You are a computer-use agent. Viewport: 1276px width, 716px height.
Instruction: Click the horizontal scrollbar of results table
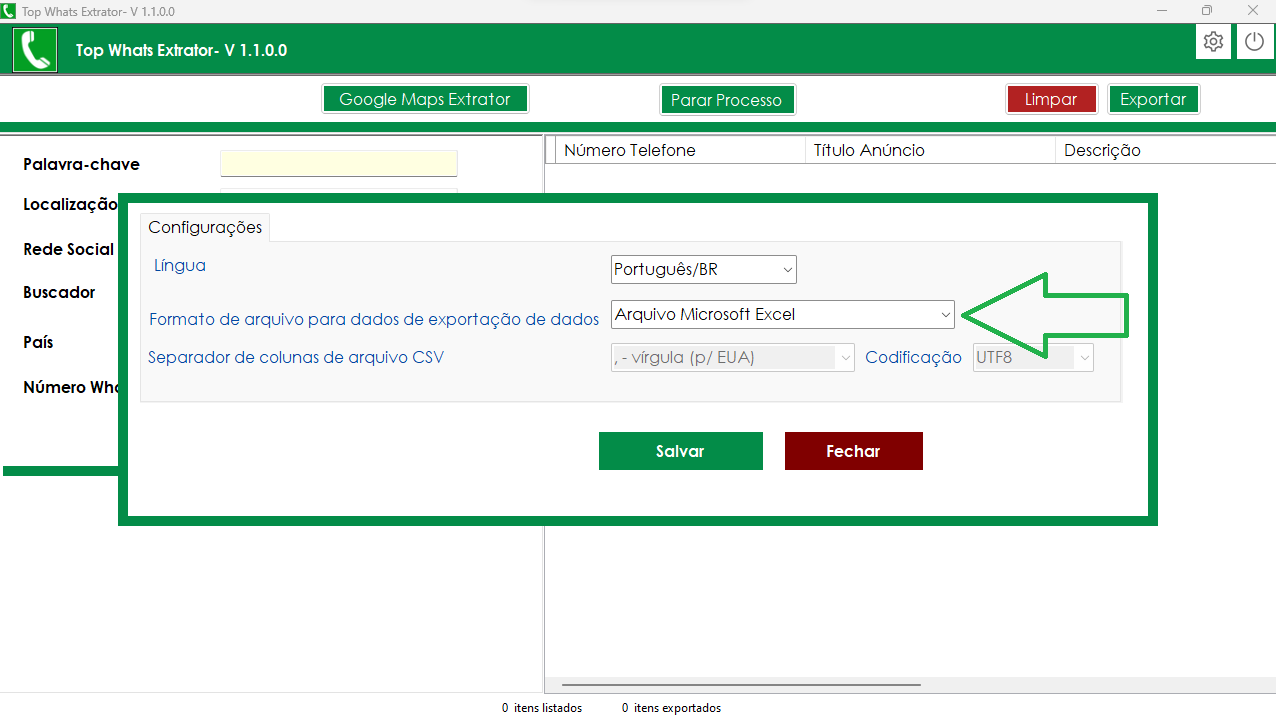741,685
